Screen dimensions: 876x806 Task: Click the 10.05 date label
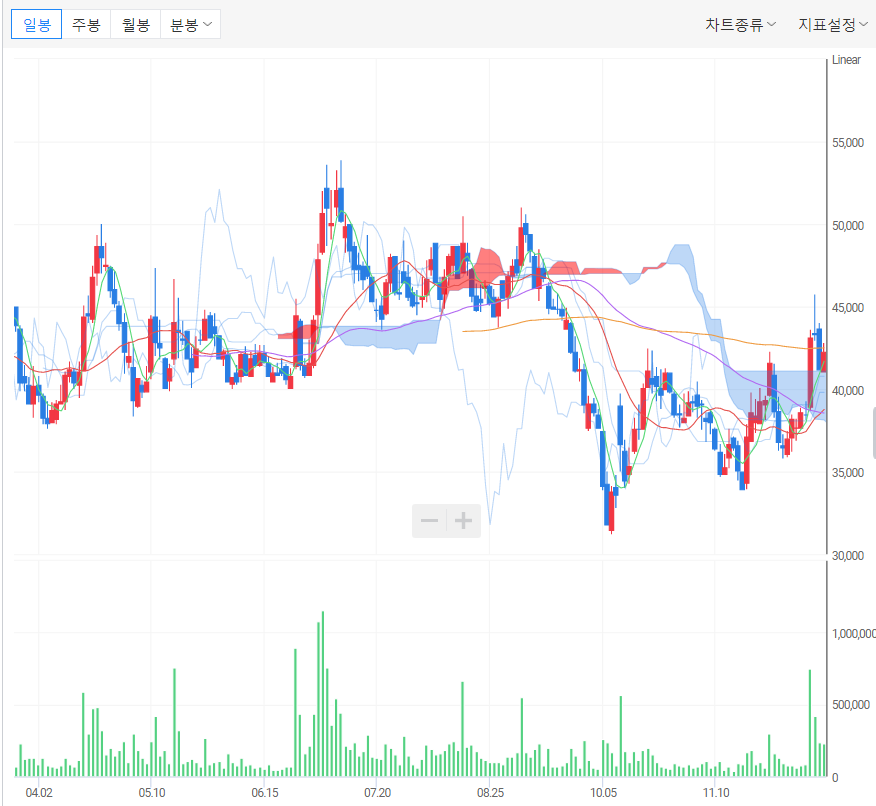[x=603, y=793]
